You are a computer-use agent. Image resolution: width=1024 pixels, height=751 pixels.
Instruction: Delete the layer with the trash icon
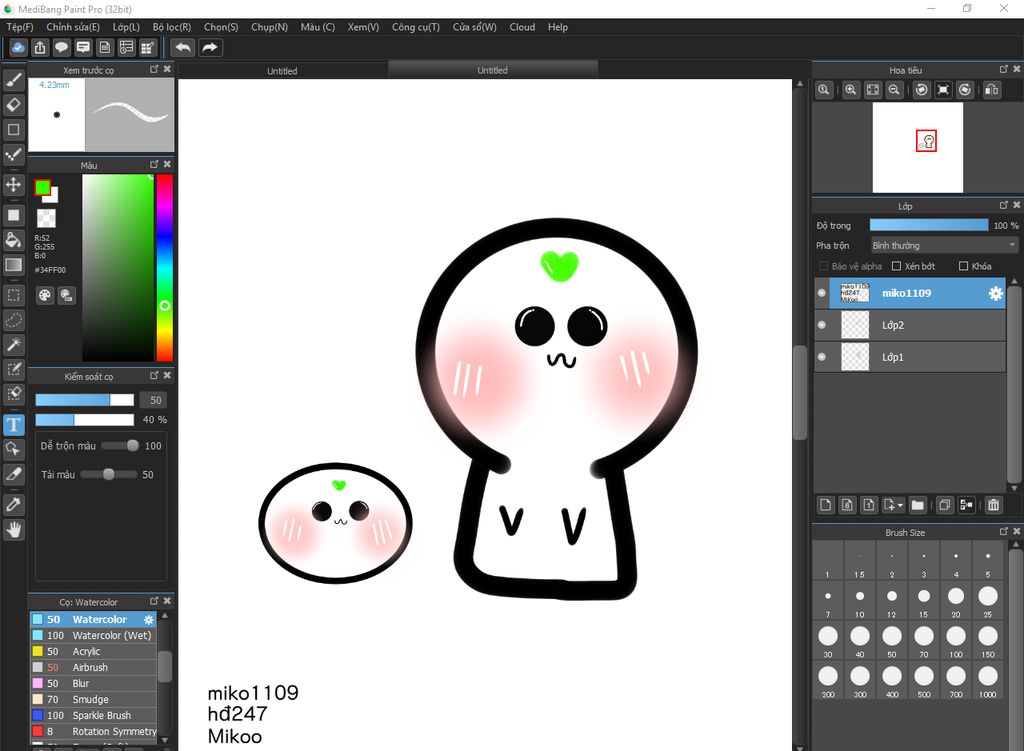993,505
